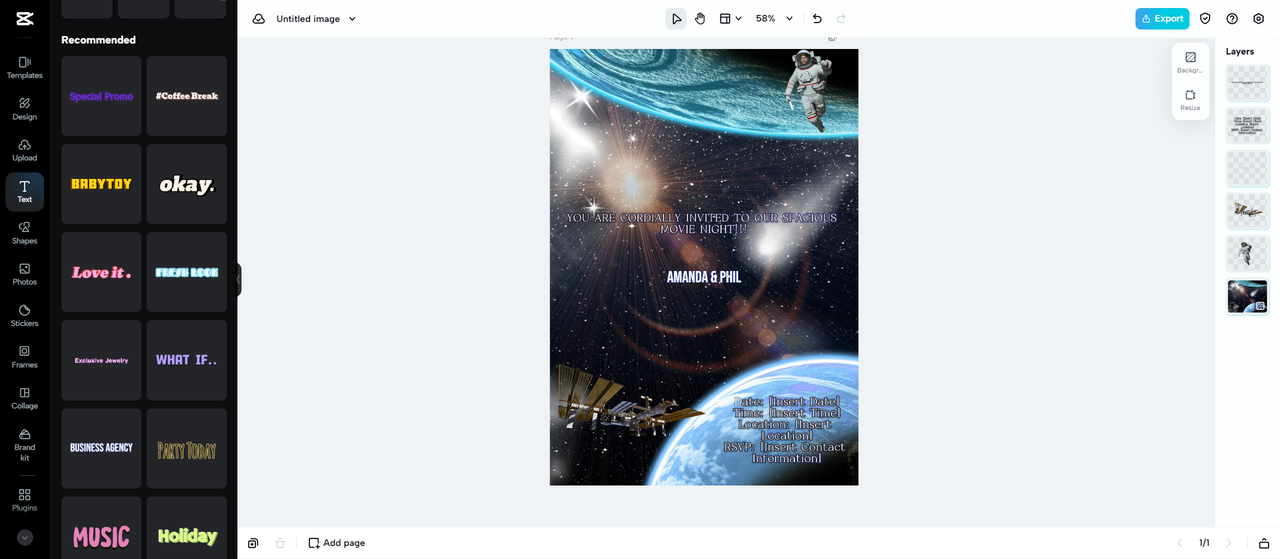Image resolution: width=1280 pixels, height=559 pixels.
Task: Open the Plugins panel
Action: [24, 500]
